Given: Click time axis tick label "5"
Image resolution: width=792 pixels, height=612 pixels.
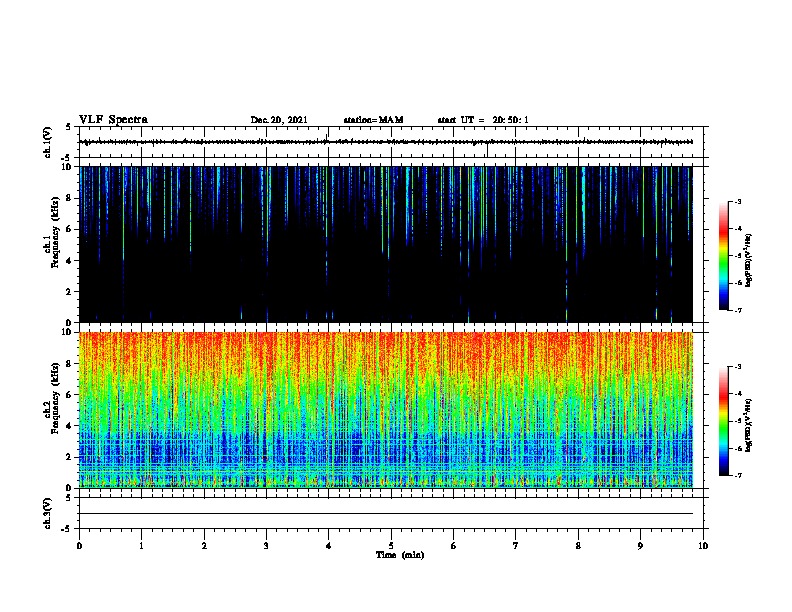Looking at the screenshot, I should point(391,546).
